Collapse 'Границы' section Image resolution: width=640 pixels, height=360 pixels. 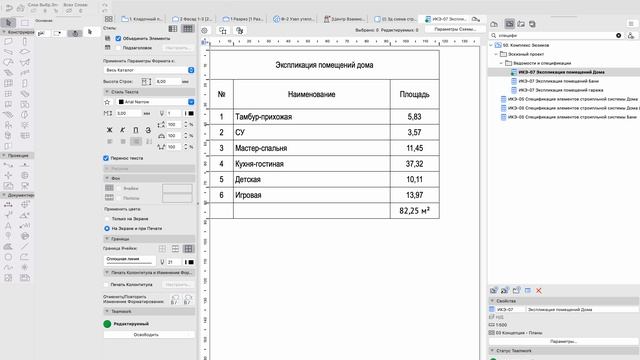pos(107,239)
